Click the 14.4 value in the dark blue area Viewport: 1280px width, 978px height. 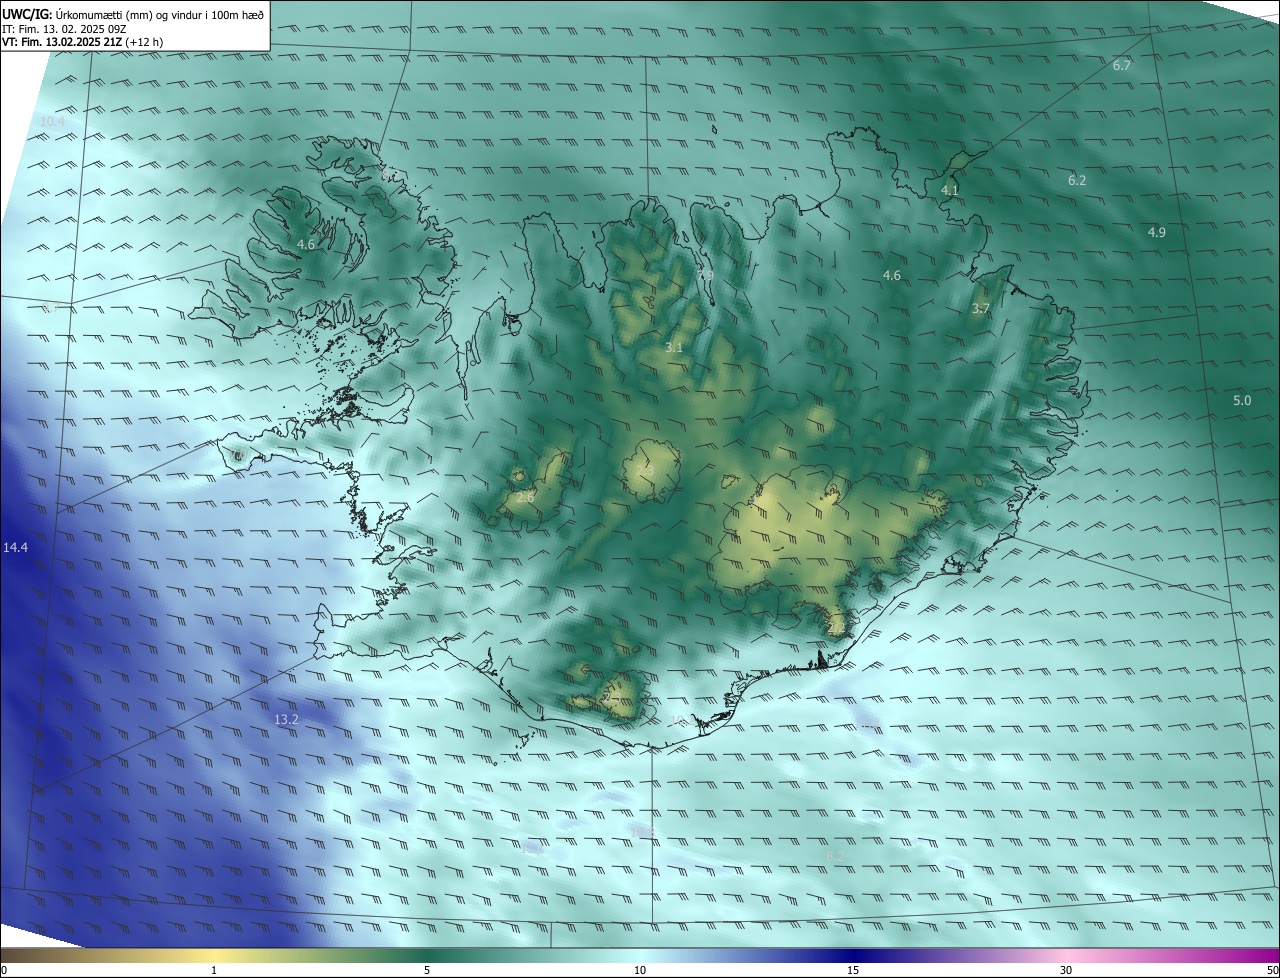click(15, 548)
